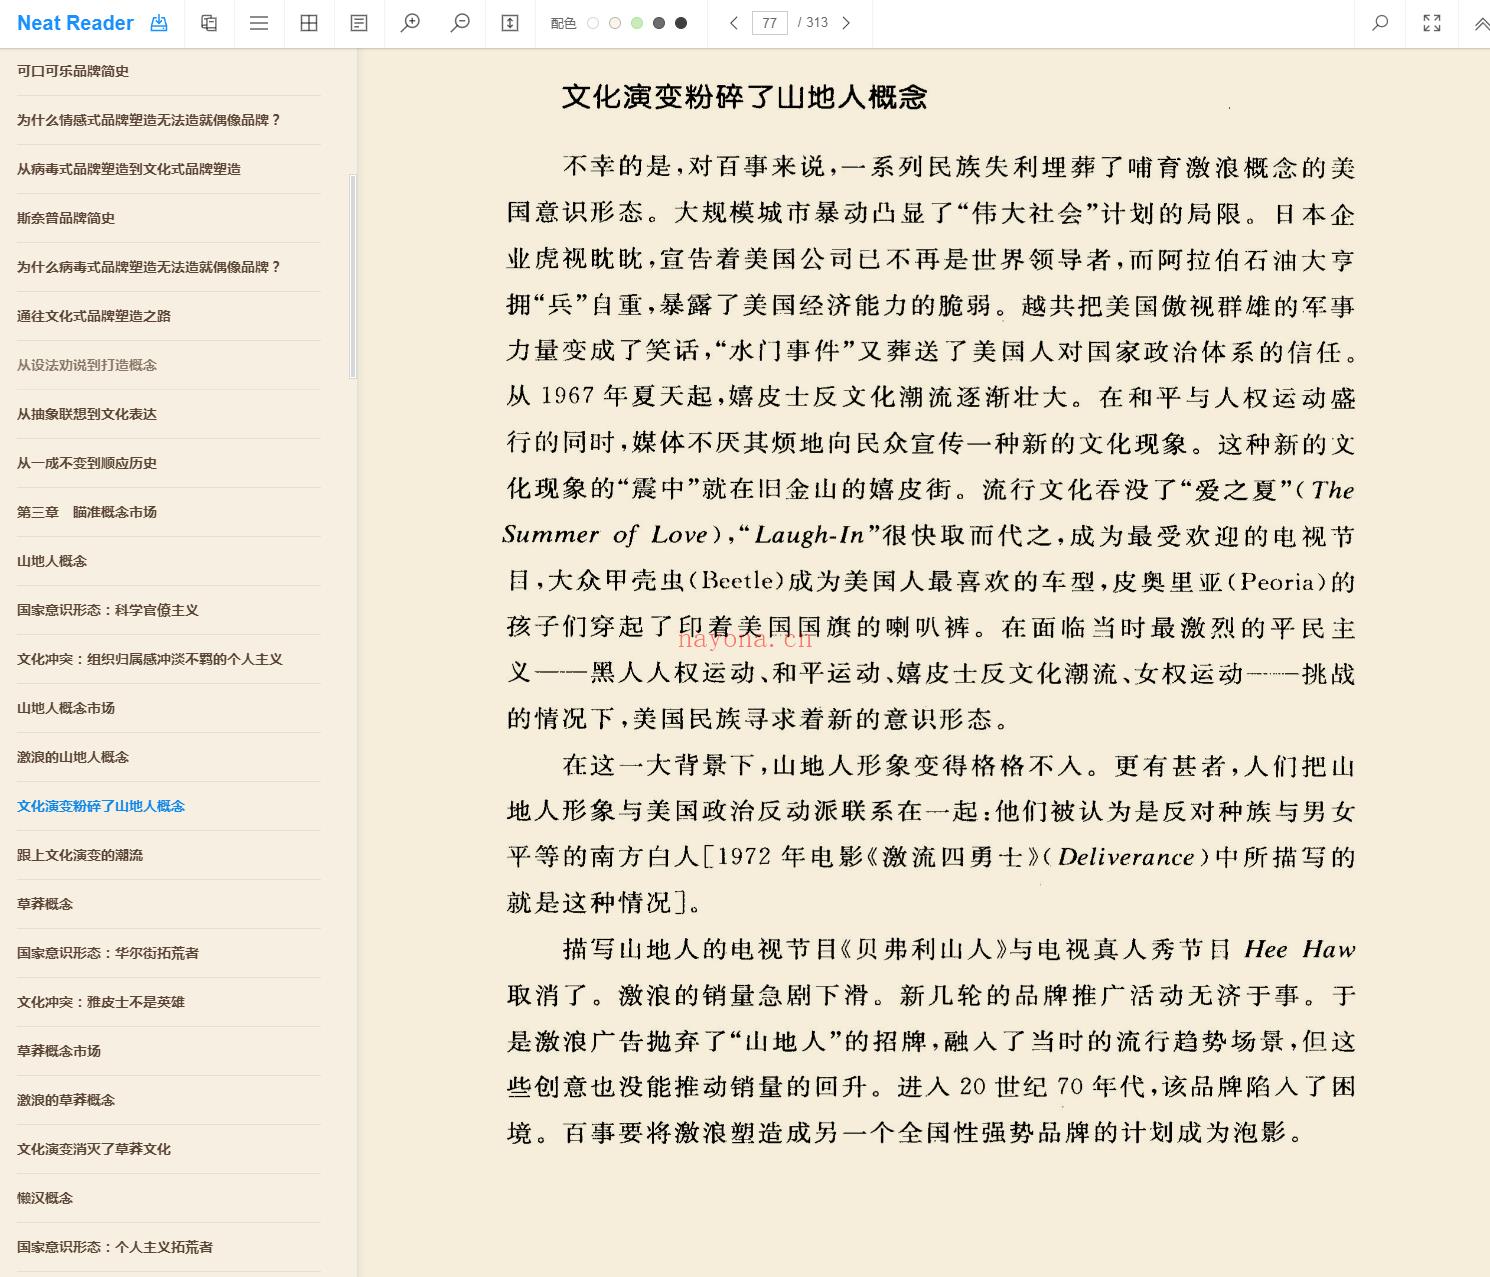Viewport: 1490px width, 1277px height.
Task: Open the notes panel icon
Action: (359, 23)
